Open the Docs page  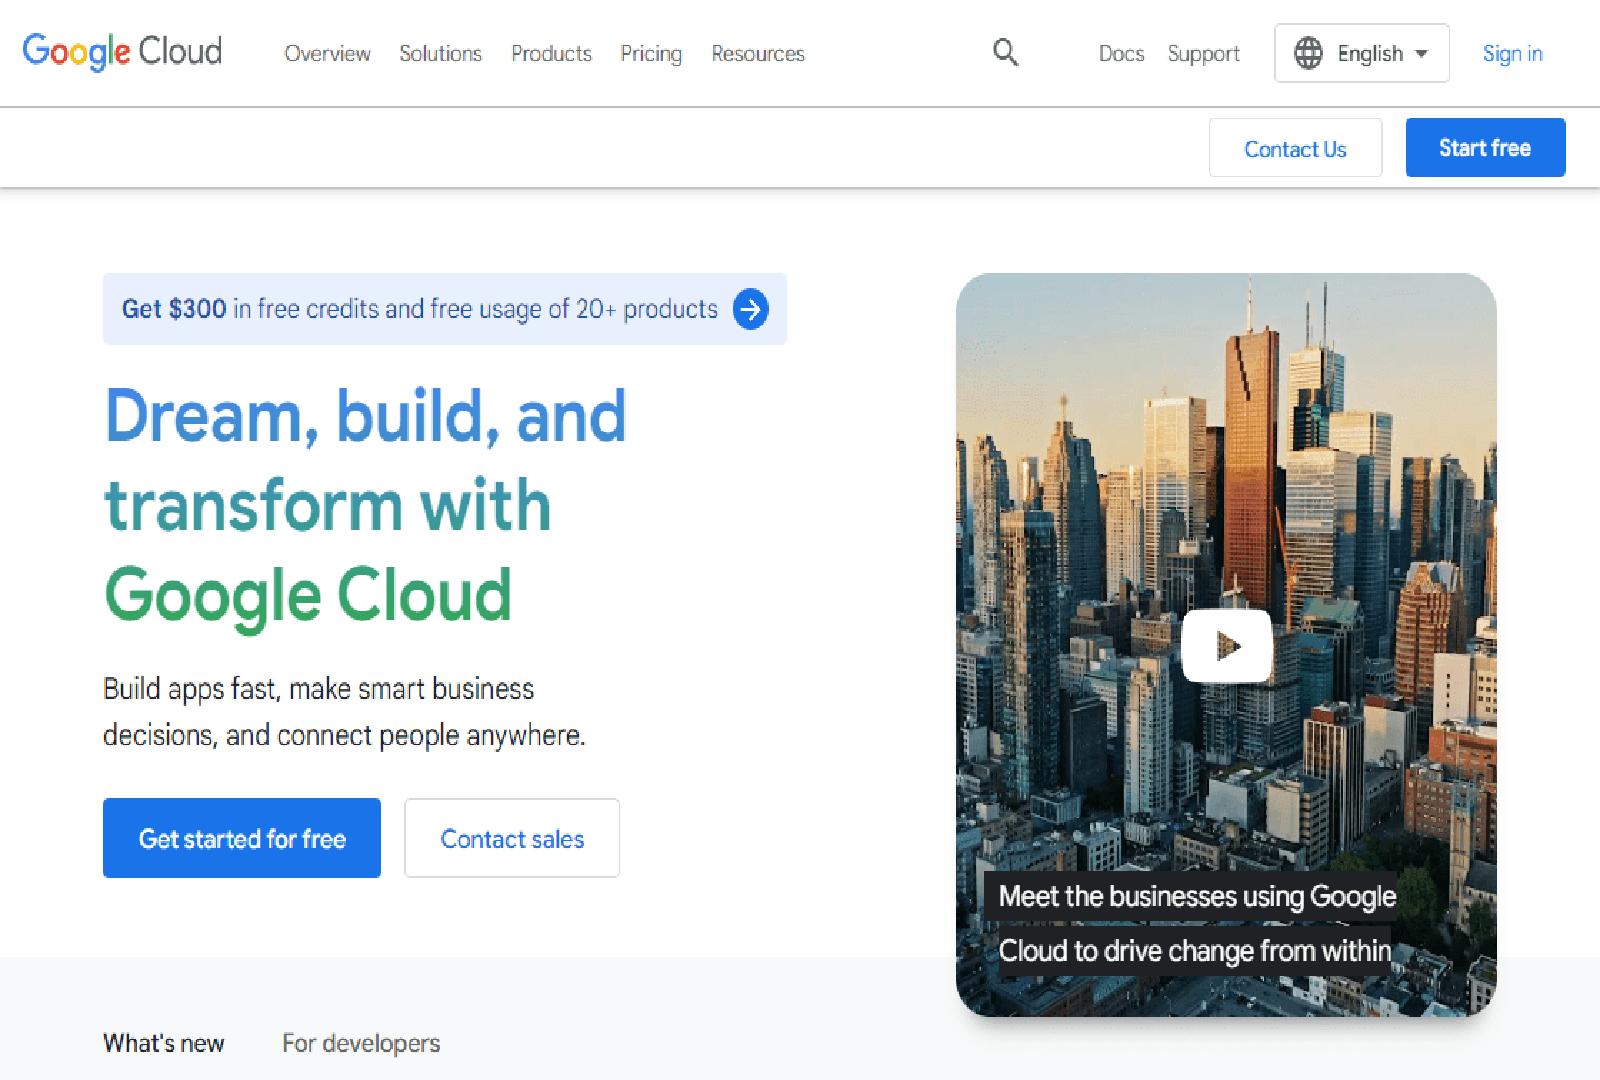(x=1121, y=54)
